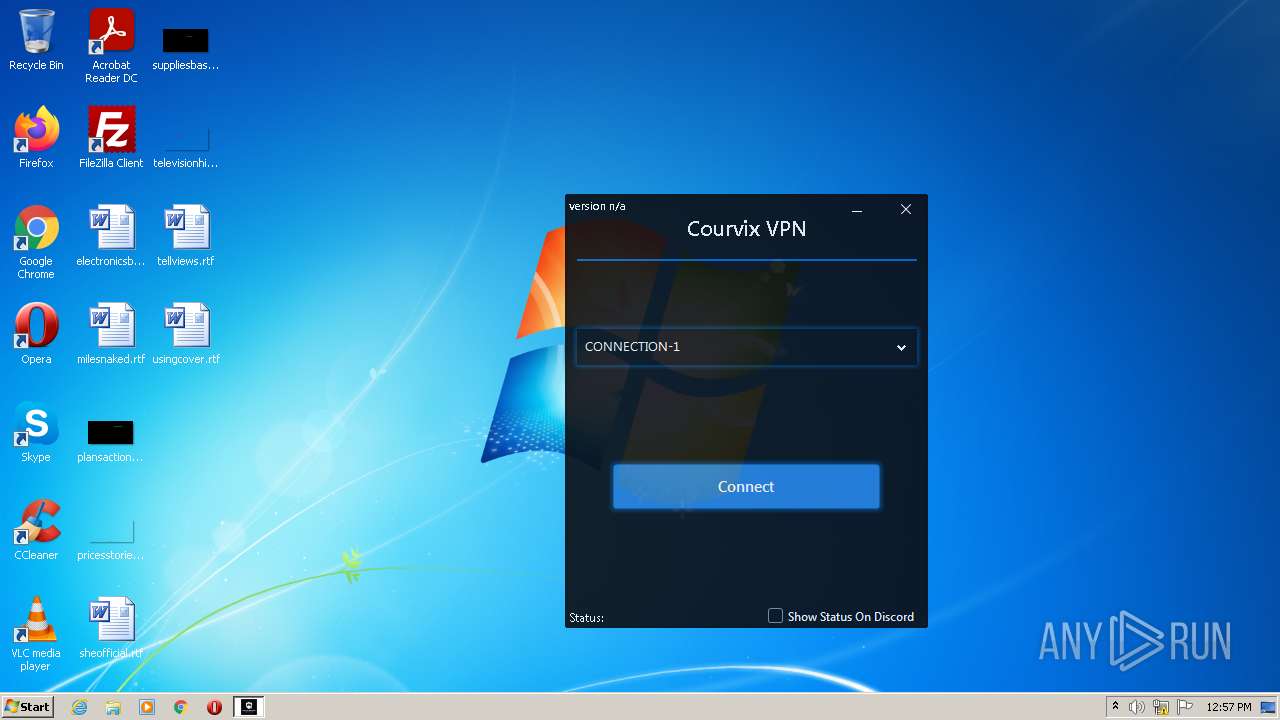Select milesnaked.rtf document icon

click(111, 334)
